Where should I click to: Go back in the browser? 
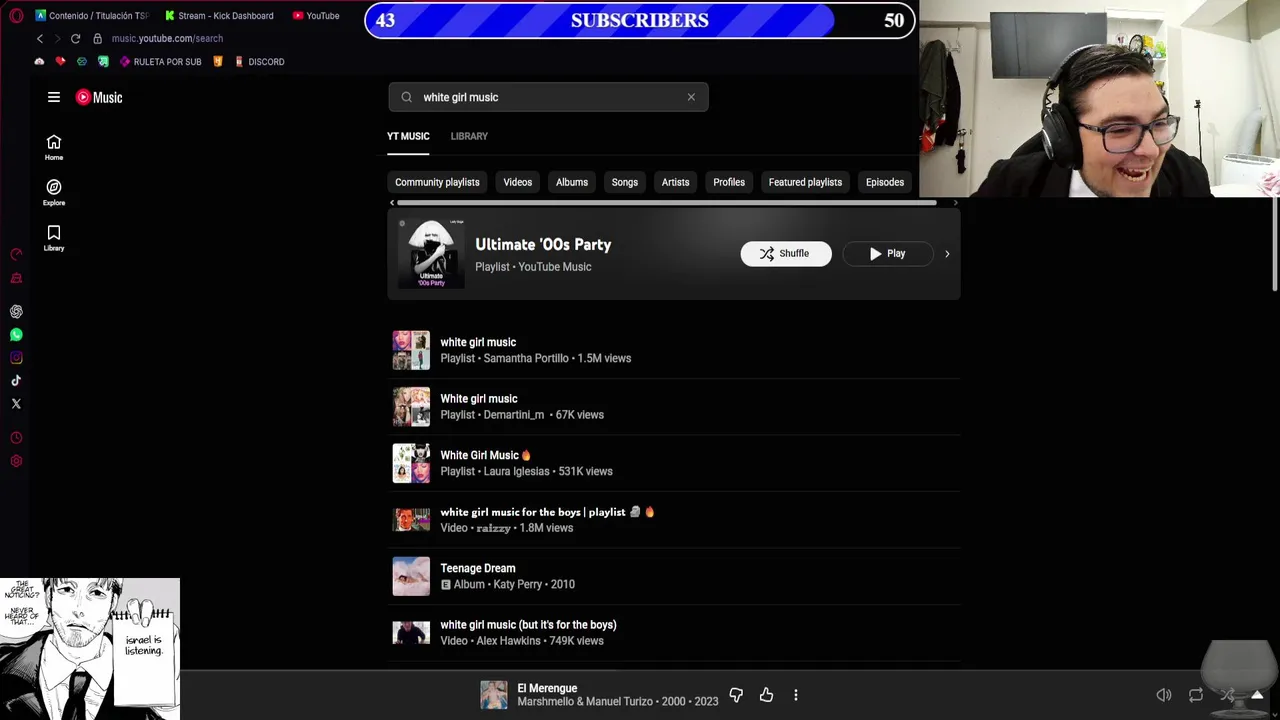point(40,38)
